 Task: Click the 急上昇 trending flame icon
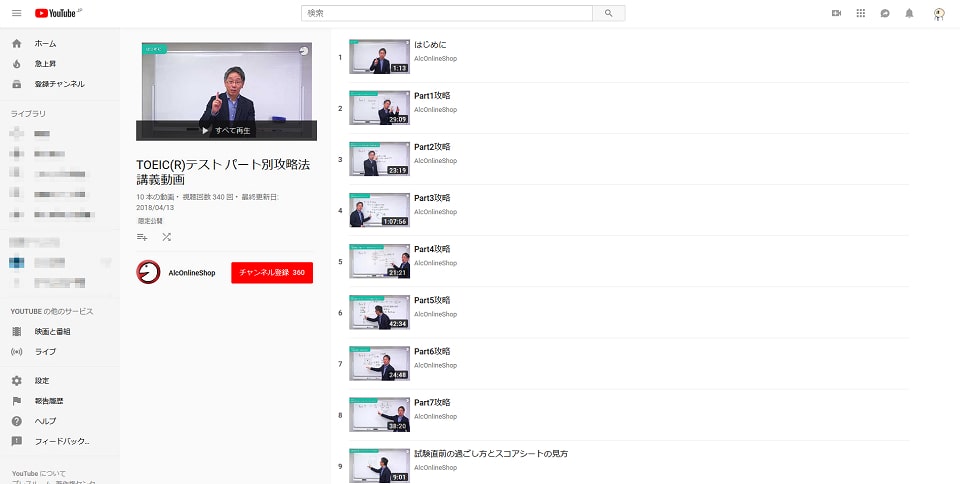pyautogui.click(x=17, y=64)
